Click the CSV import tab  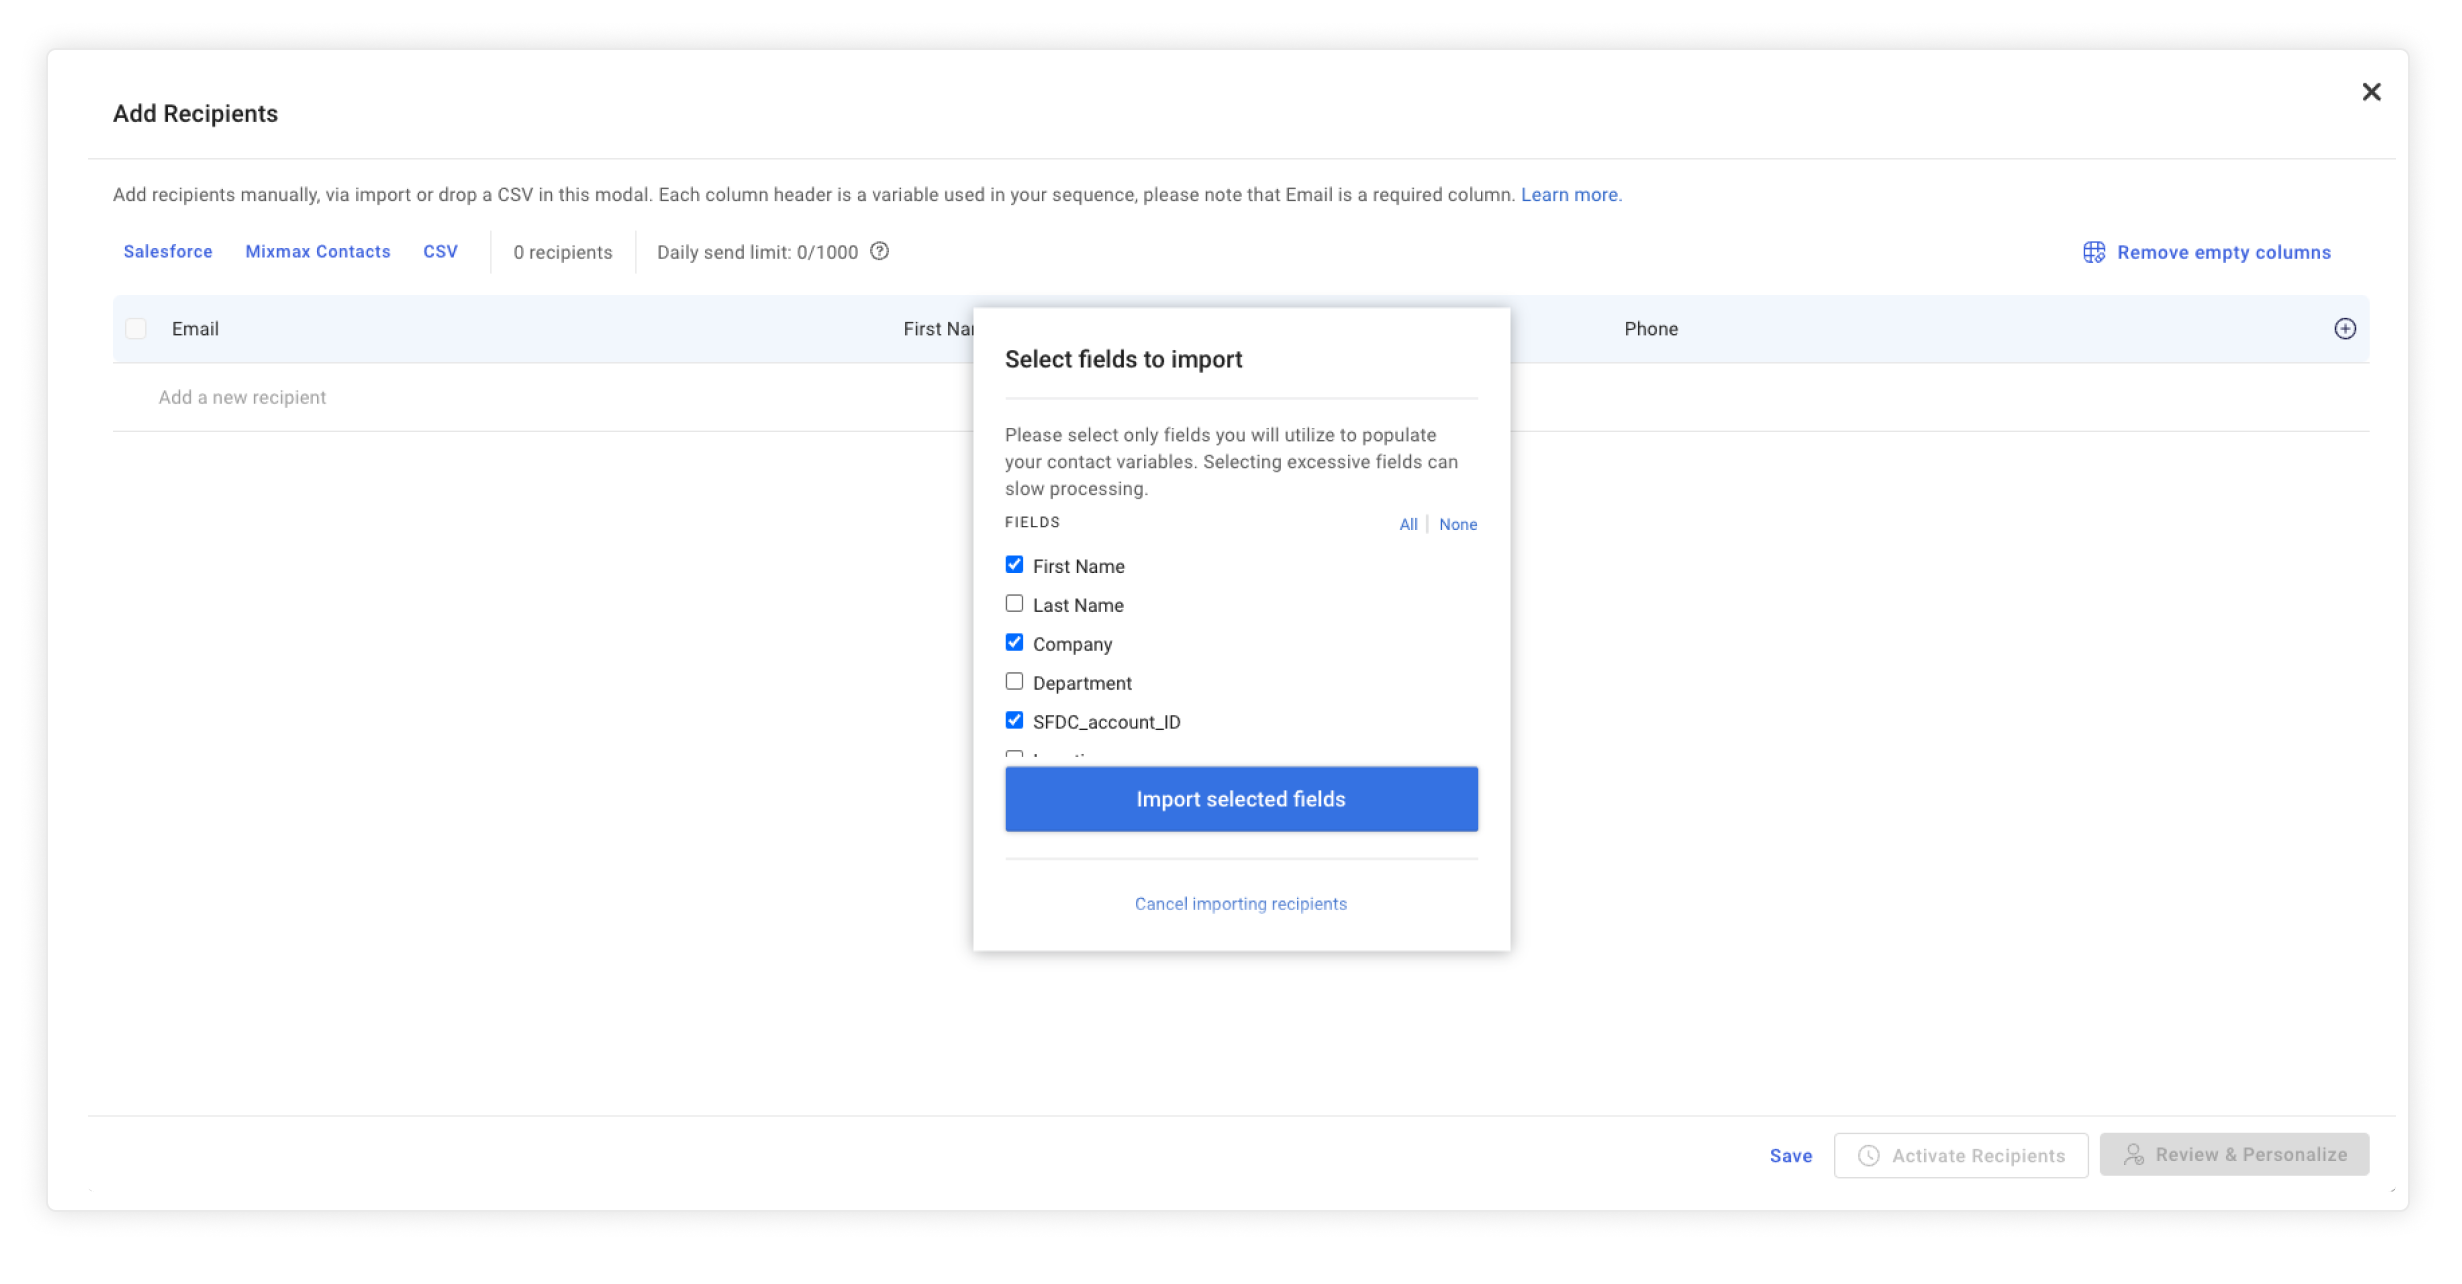tap(438, 251)
